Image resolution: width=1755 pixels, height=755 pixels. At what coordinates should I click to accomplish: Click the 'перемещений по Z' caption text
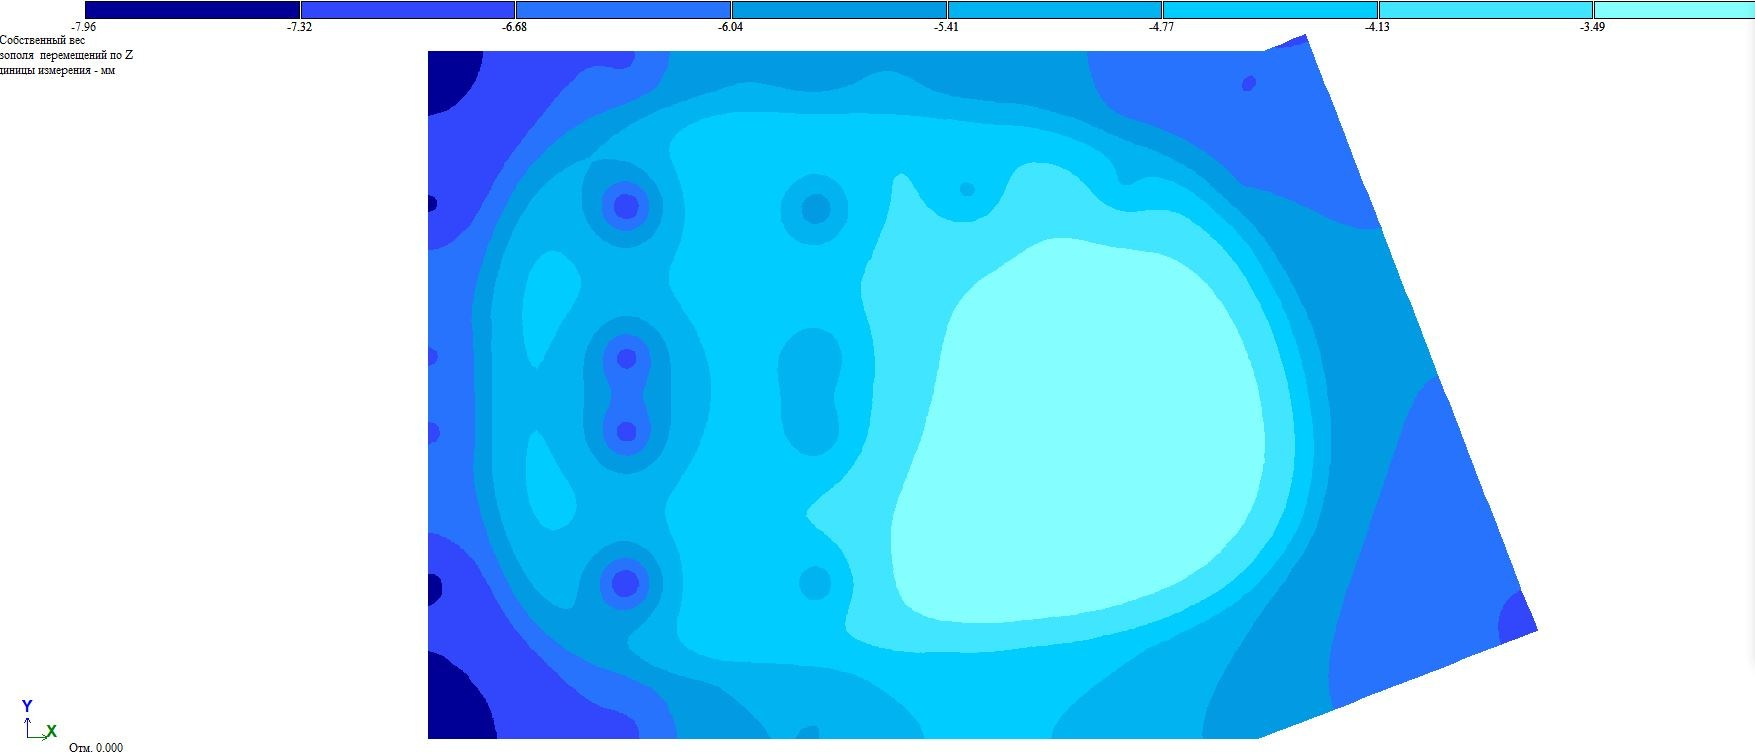click(86, 56)
